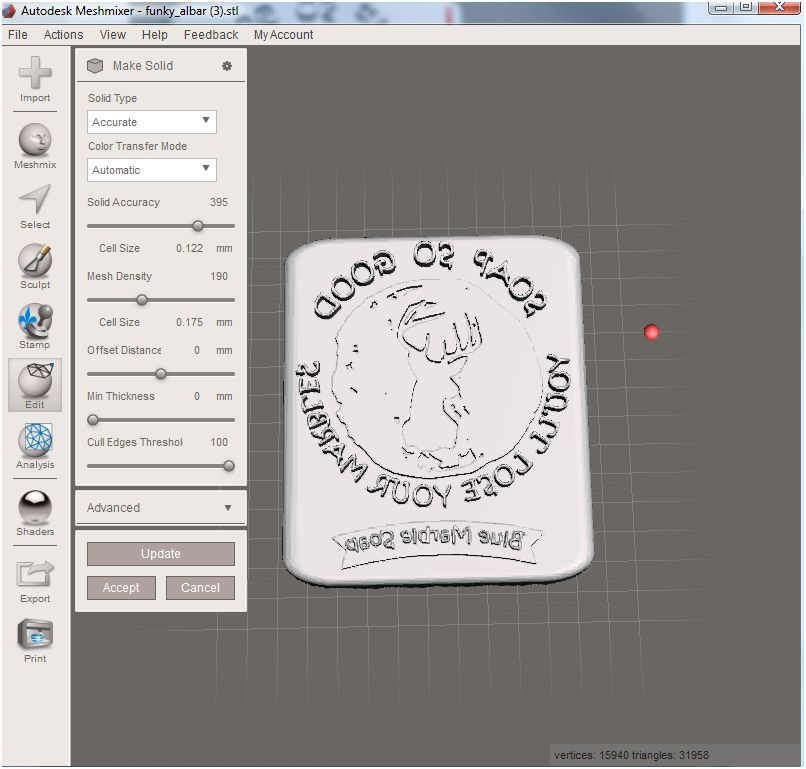Click the Cell Size 0.175 value

[190, 322]
